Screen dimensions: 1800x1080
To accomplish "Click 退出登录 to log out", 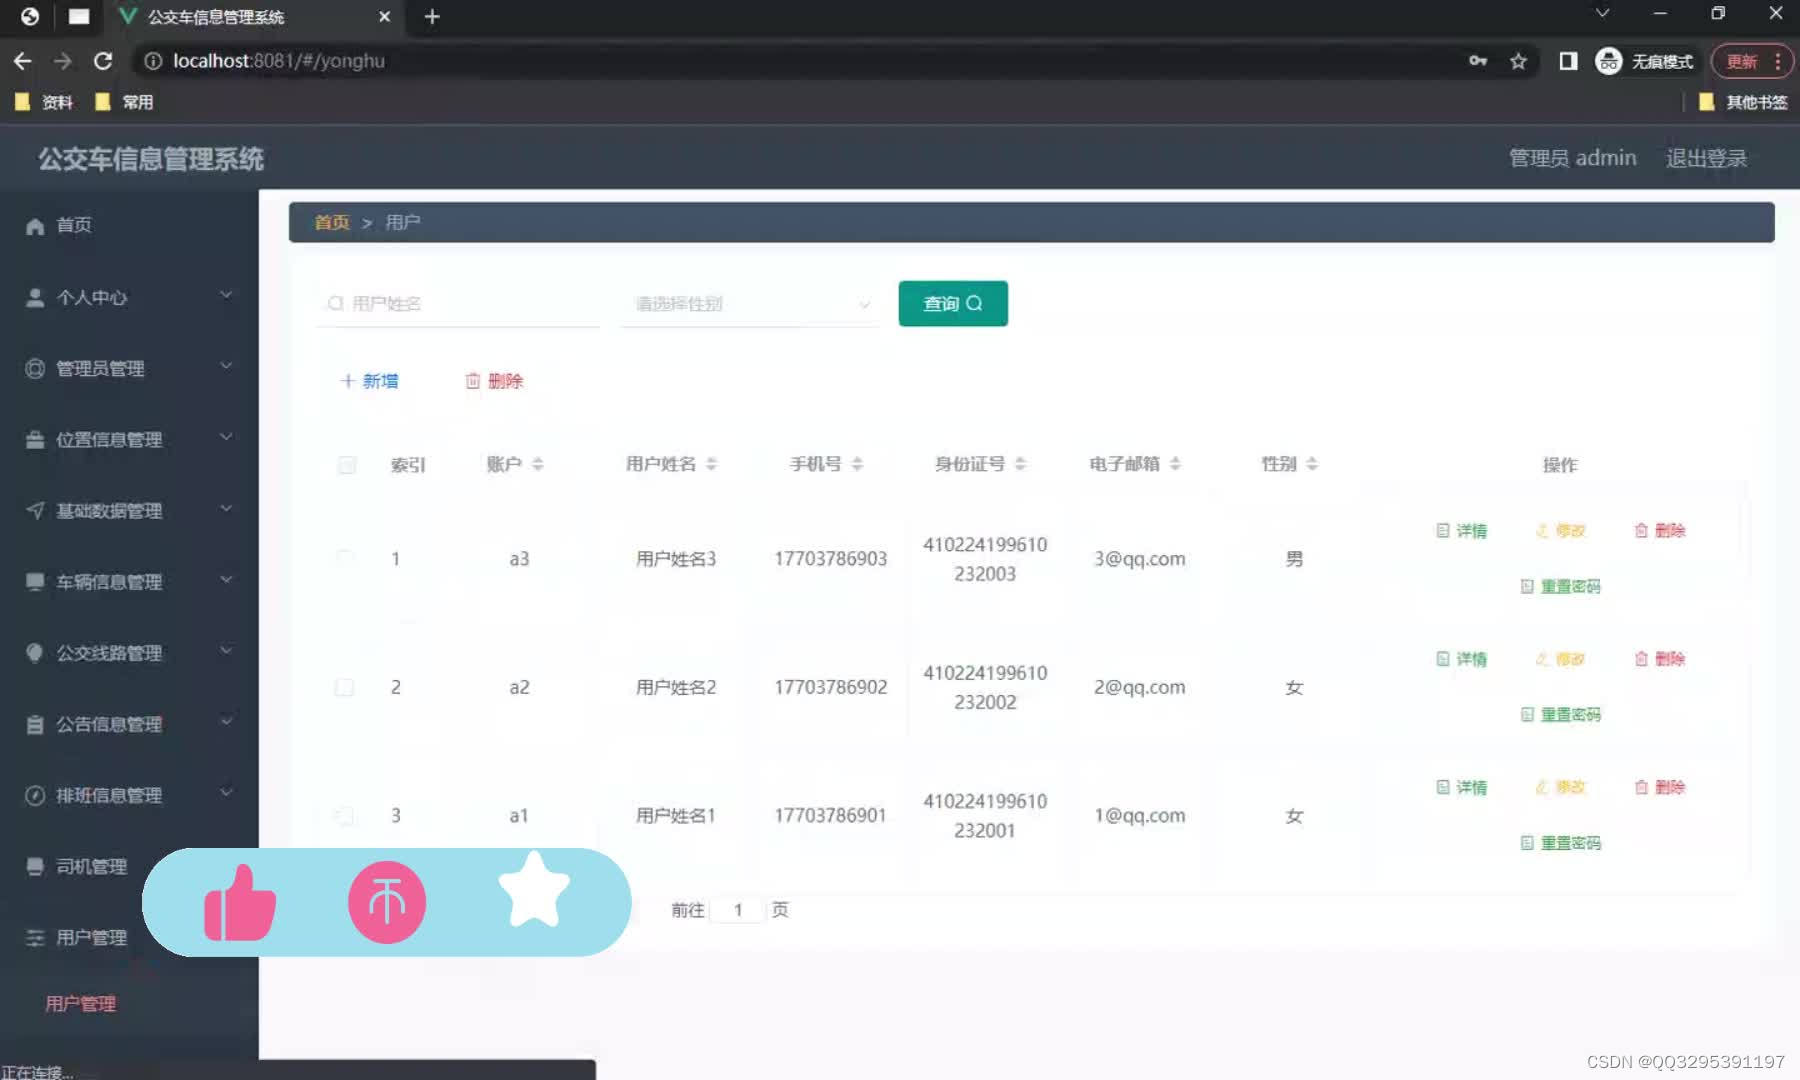I will pos(1706,158).
